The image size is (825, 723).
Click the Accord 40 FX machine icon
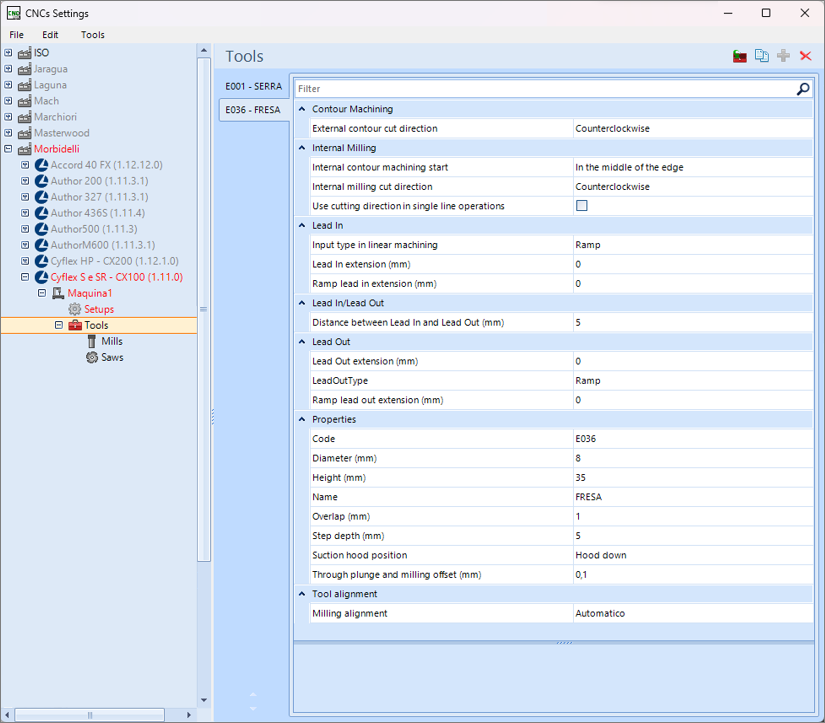coord(42,165)
